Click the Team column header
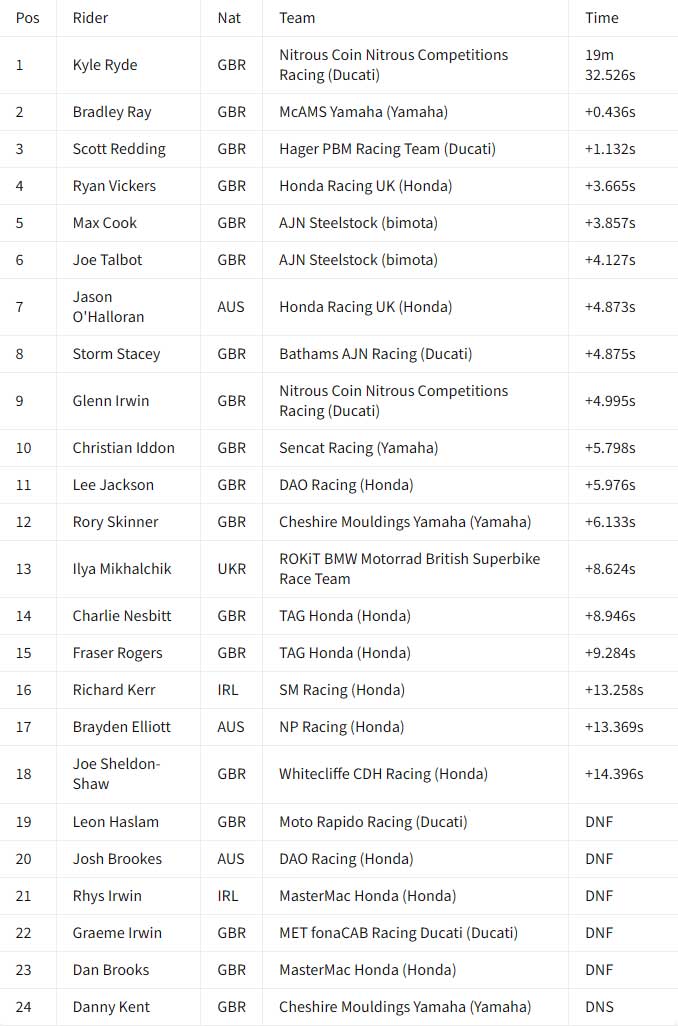Viewport: 678px width, 1026px height. pos(297,18)
